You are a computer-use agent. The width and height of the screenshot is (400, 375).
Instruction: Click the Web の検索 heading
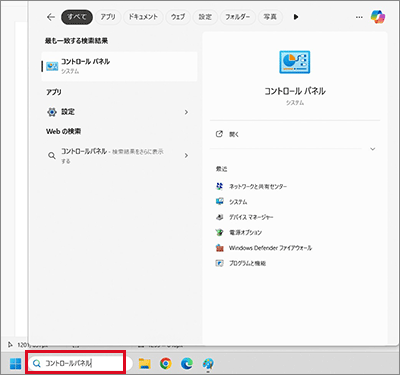(x=63, y=131)
